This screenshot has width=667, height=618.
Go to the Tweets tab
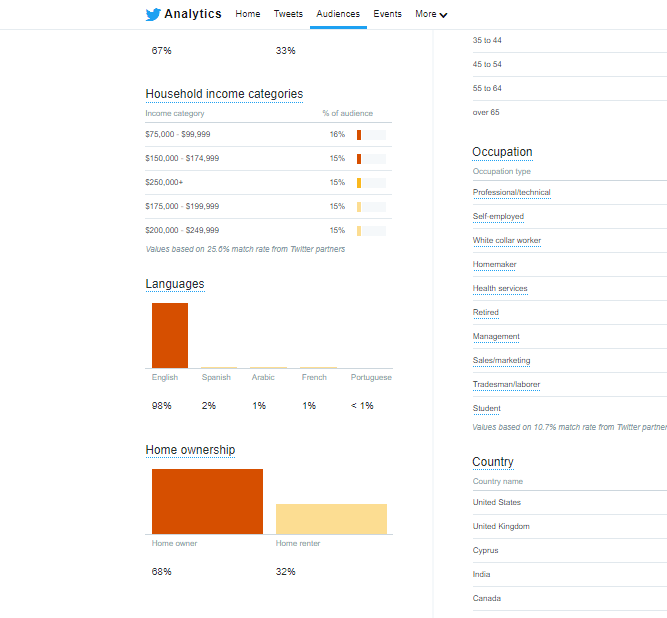288,14
